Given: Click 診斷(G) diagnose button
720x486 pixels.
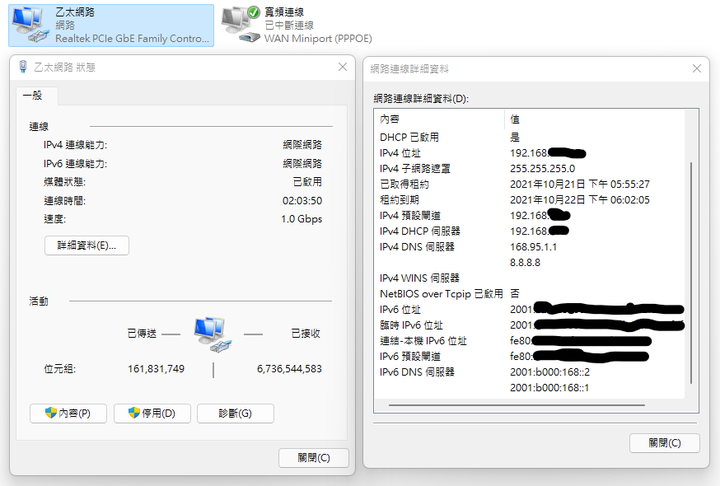Looking at the screenshot, I should click(236, 413).
